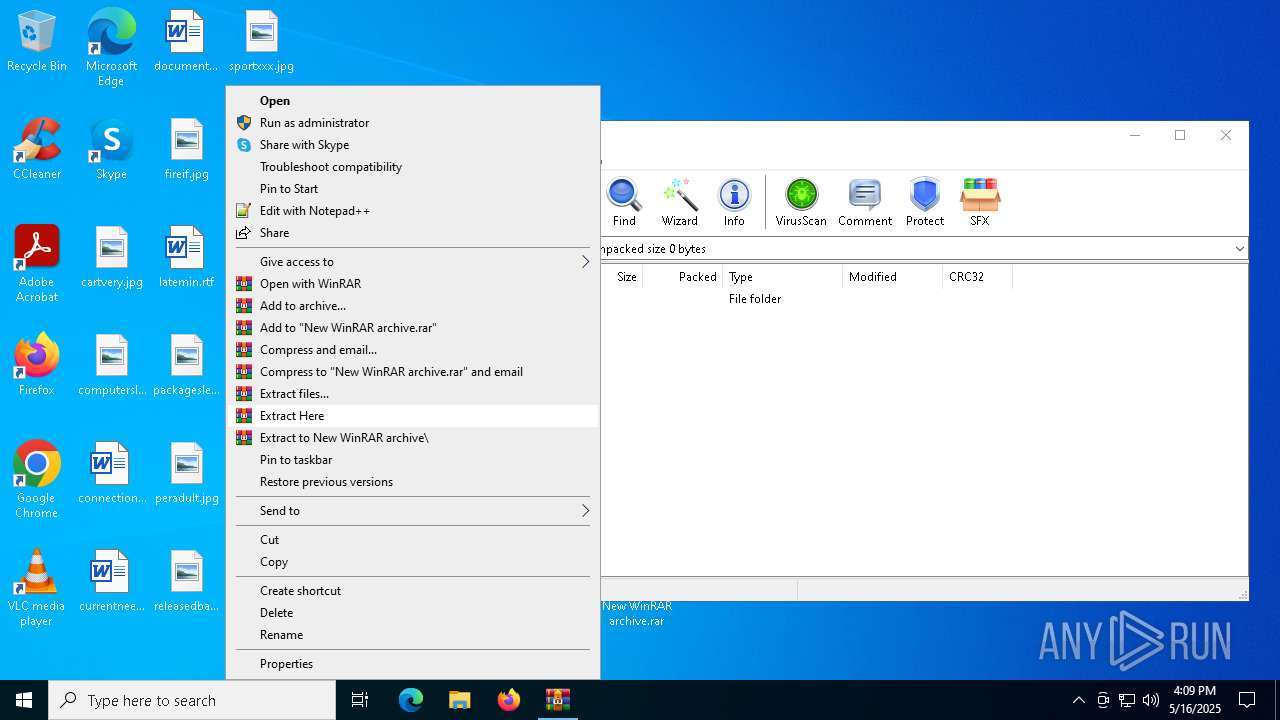Select Share with Skype option
The height and width of the screenshot is (720, 1280).
point(413,145)
